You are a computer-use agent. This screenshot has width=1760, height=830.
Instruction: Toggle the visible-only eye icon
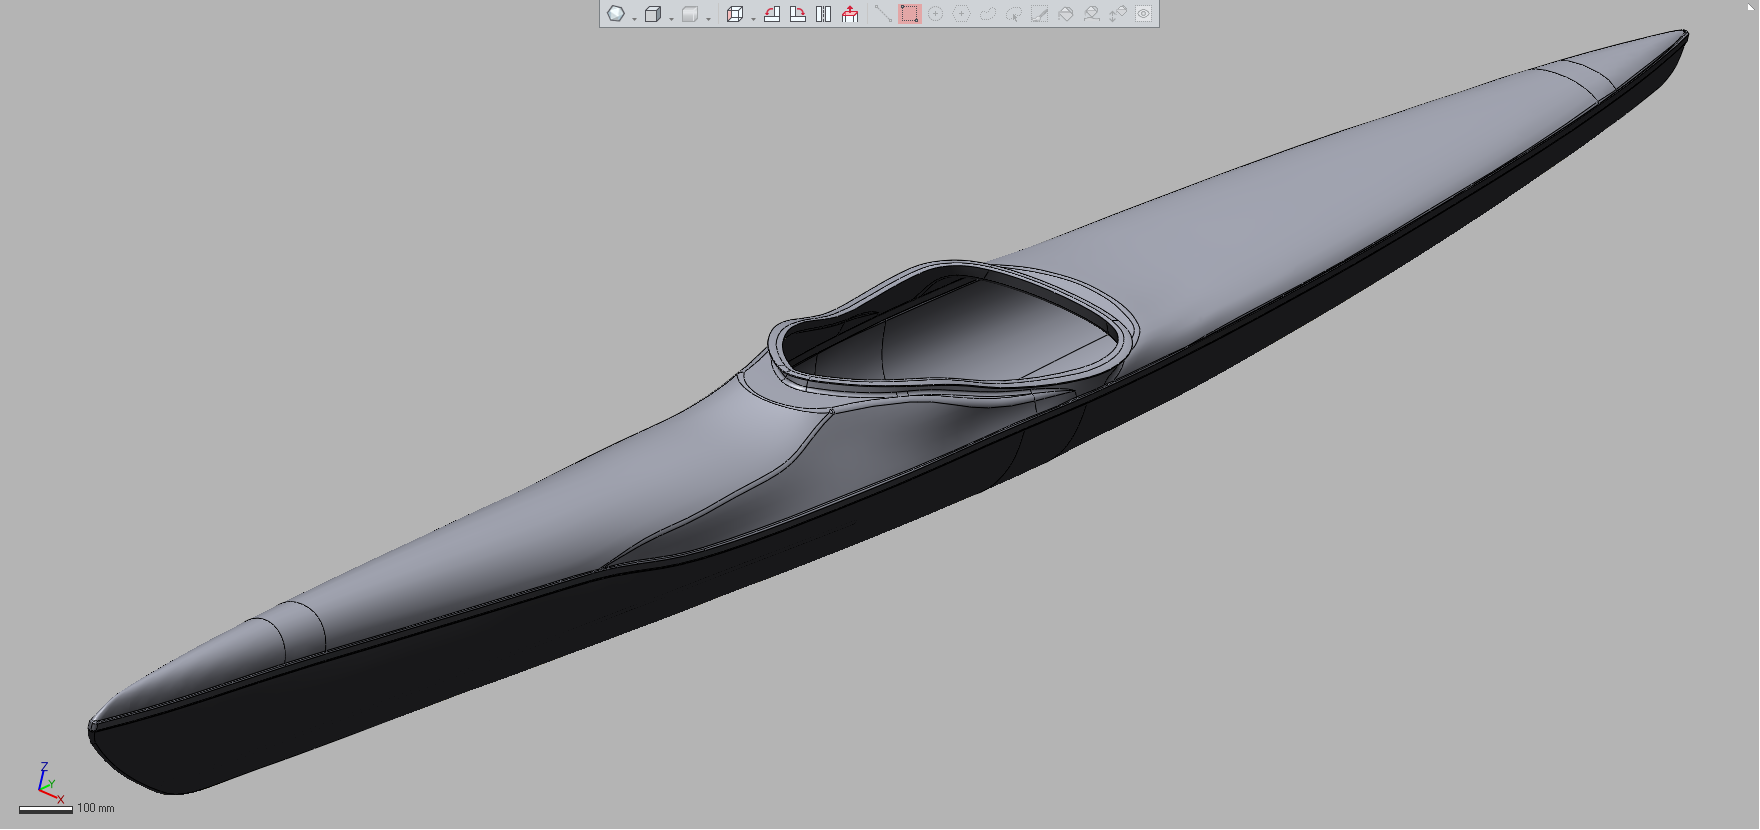(1143, 14)
